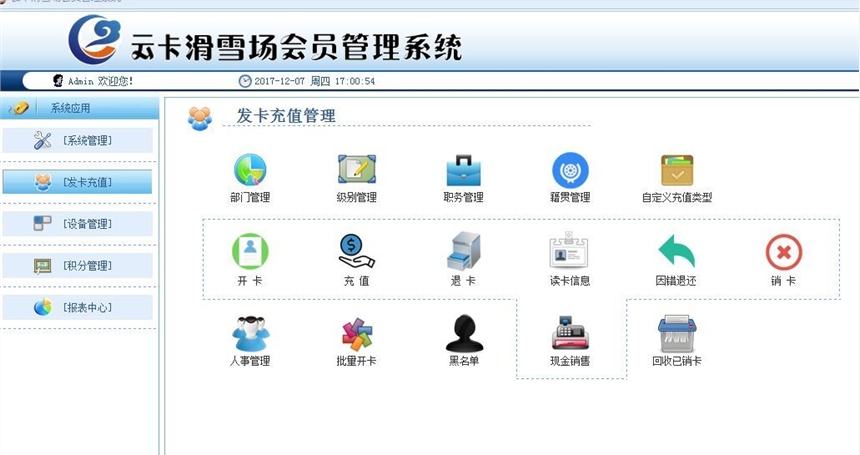Select the 退卡 card return icon

point(463,252)
